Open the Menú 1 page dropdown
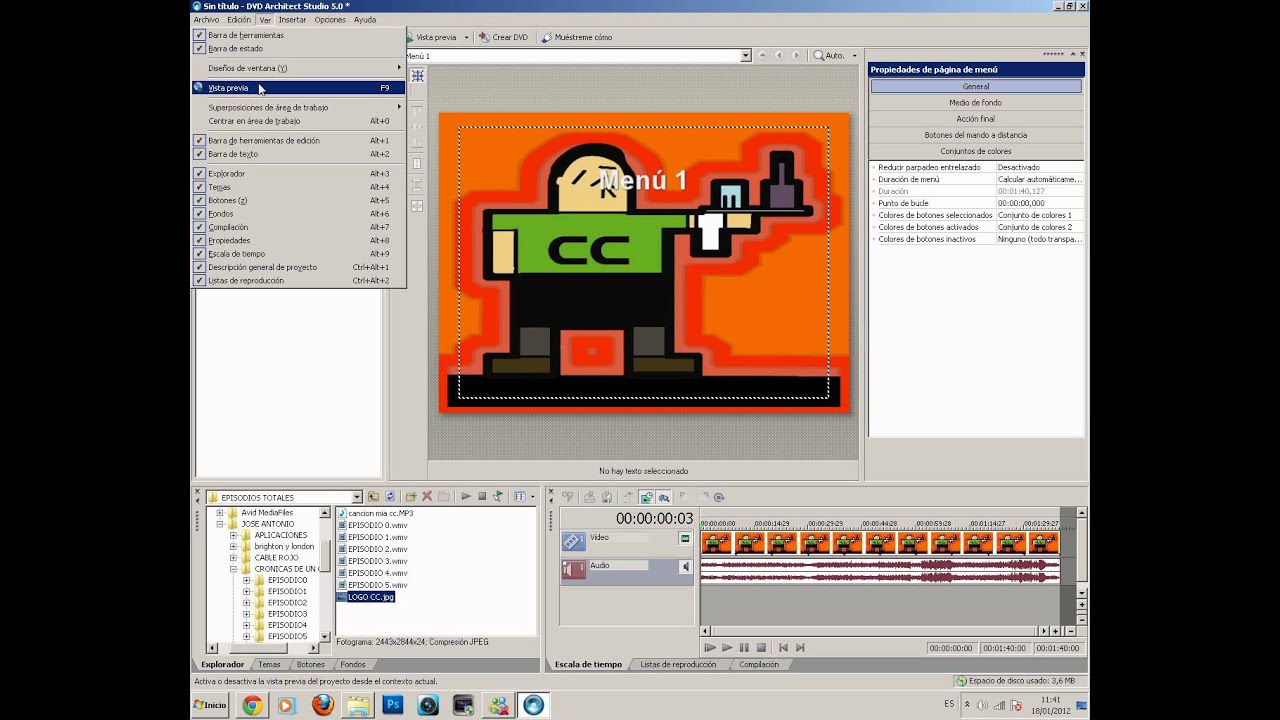 (746, 56)
